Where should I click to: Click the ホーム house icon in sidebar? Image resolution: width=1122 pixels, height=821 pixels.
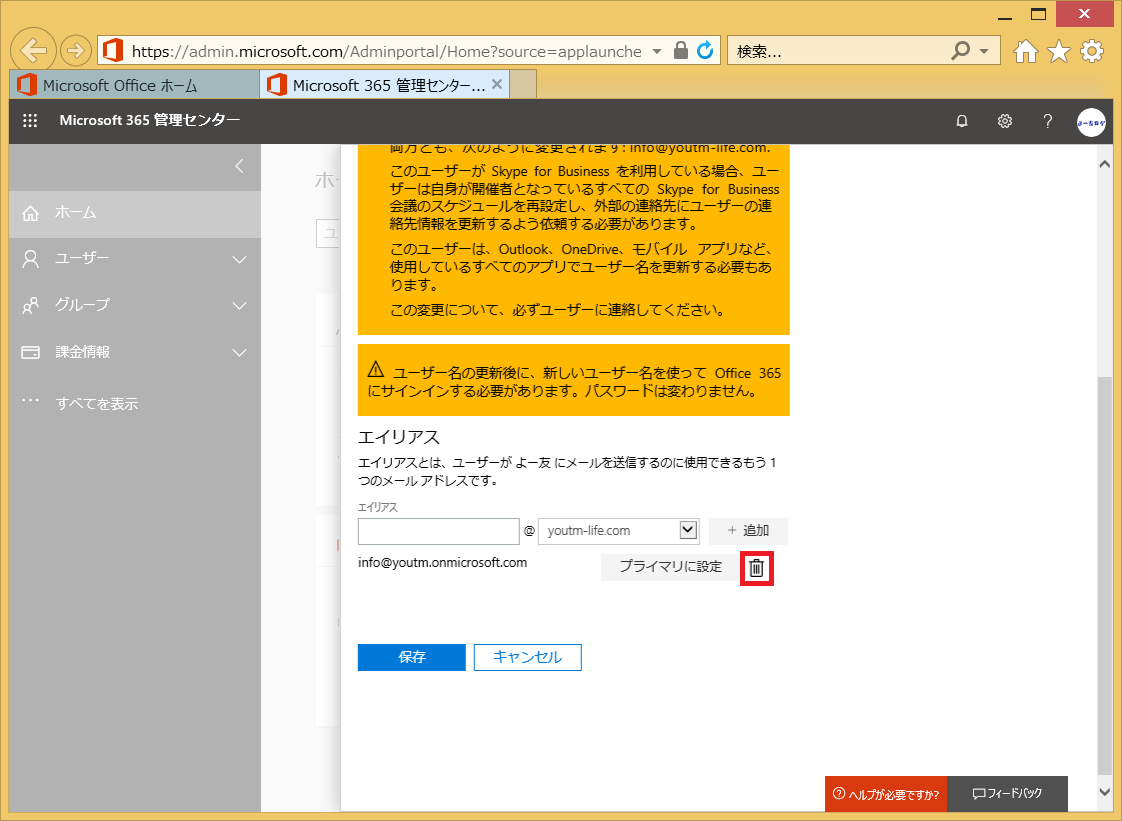[x=30, y=213]
